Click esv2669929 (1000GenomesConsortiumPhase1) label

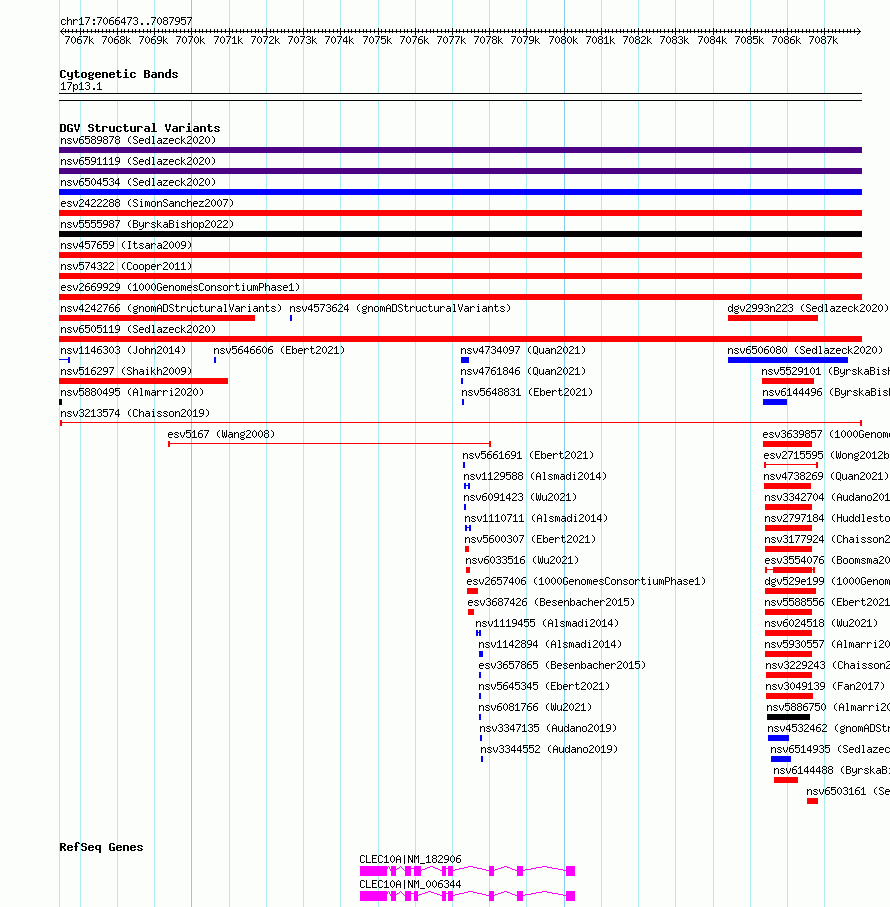(180, 287)
